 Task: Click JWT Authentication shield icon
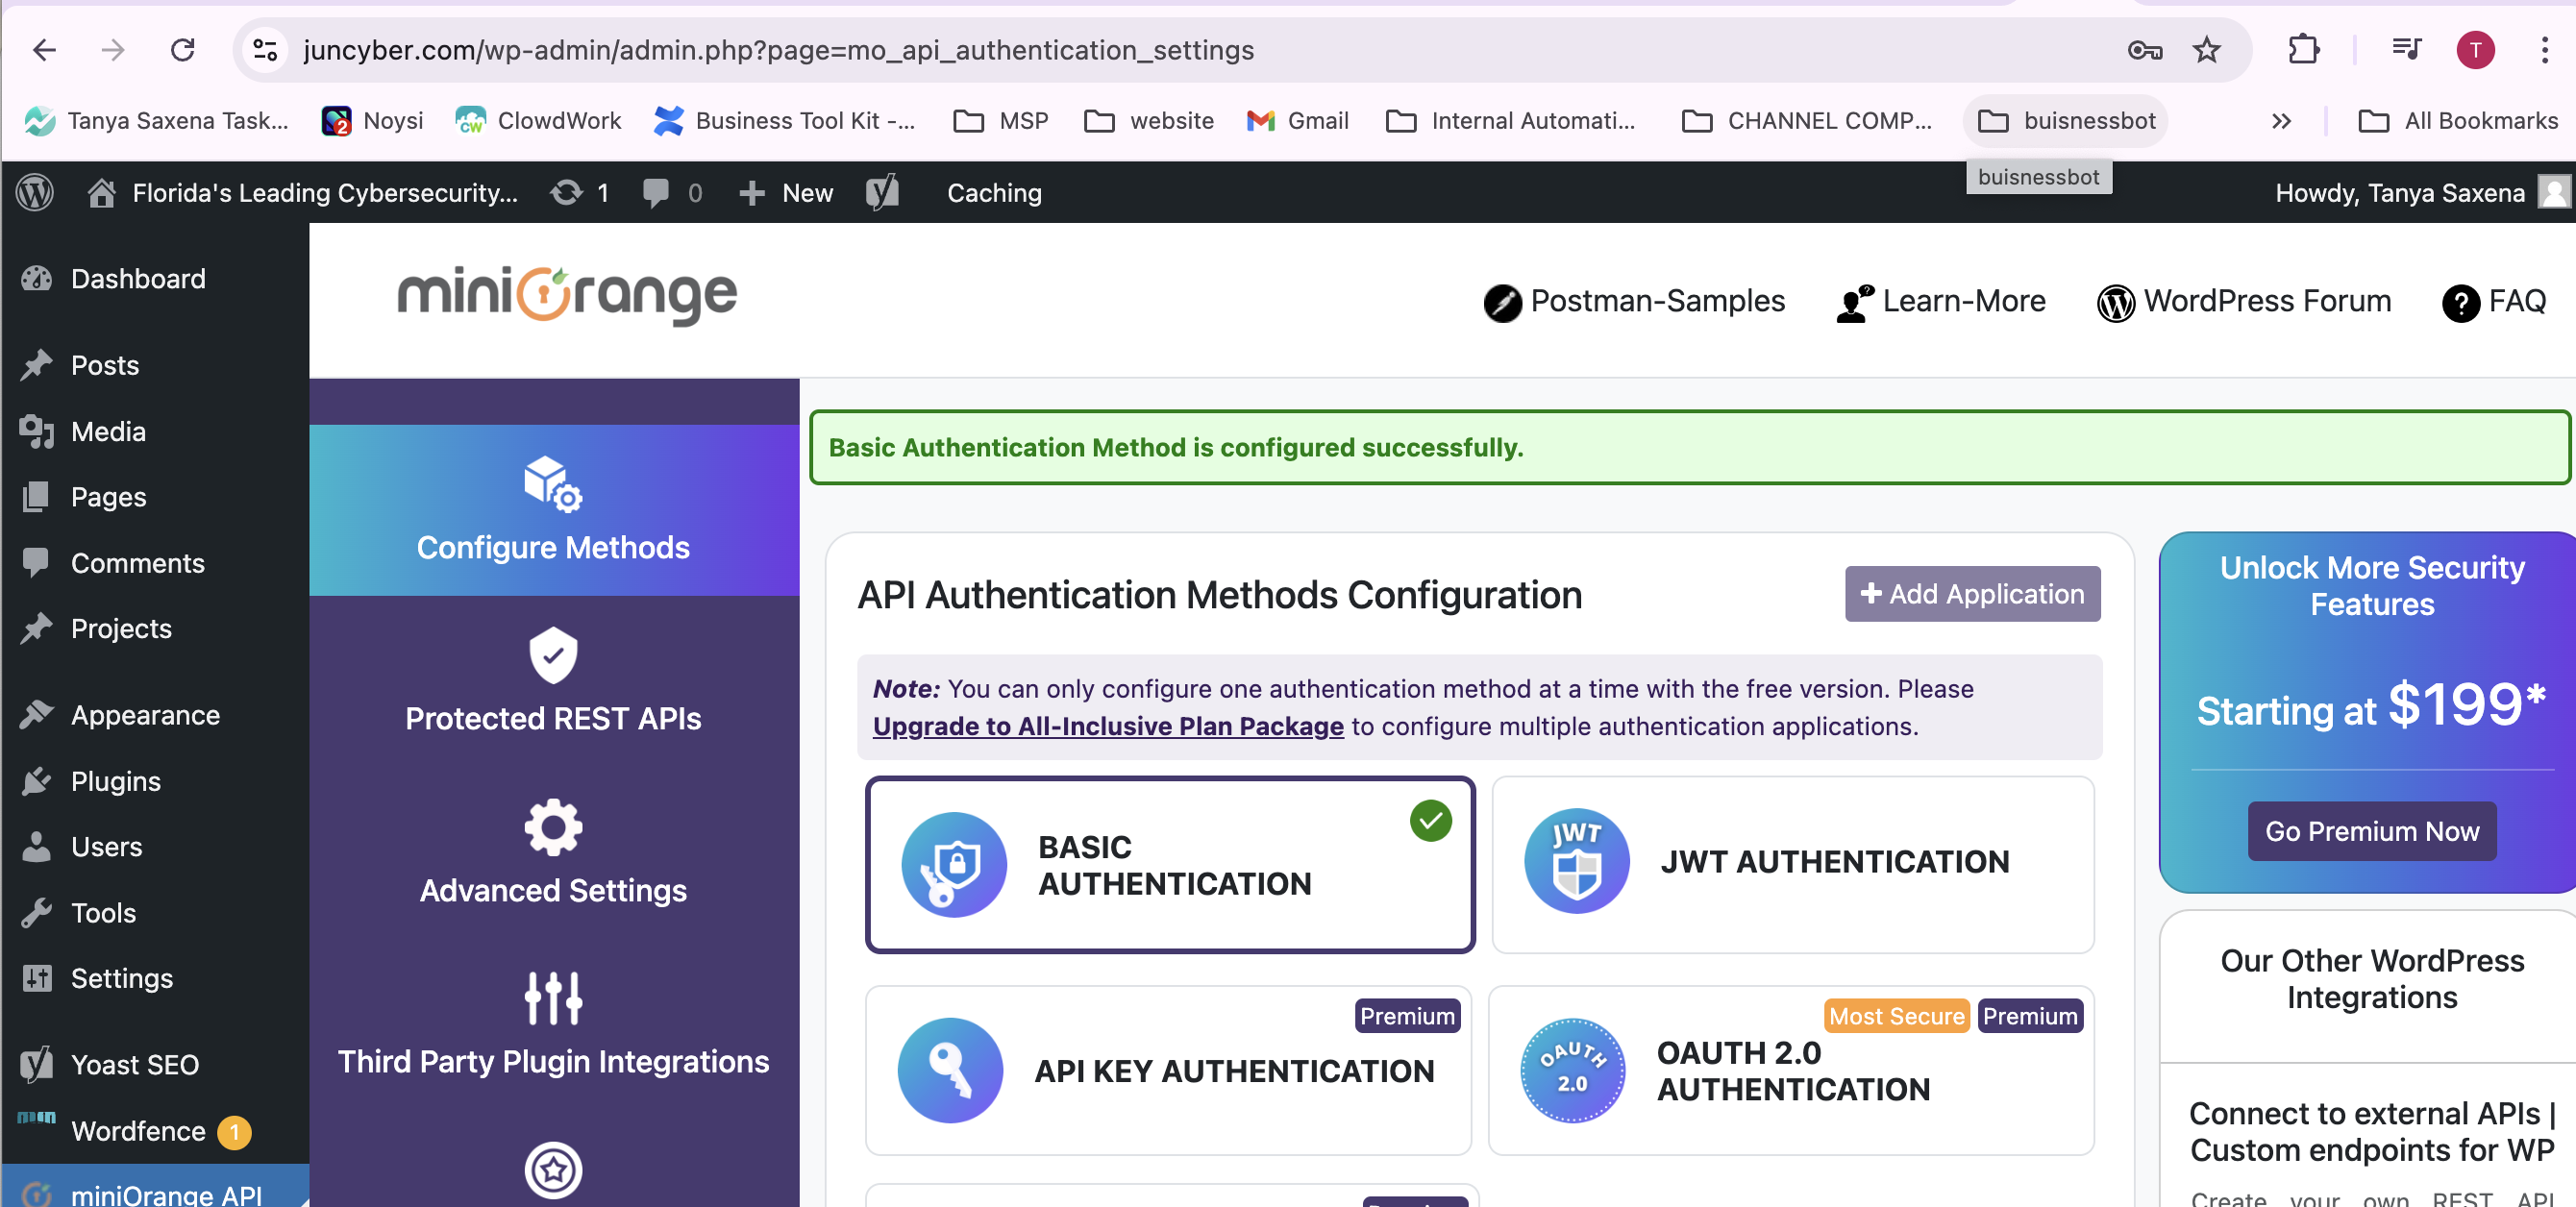[x=1577, y=861]
